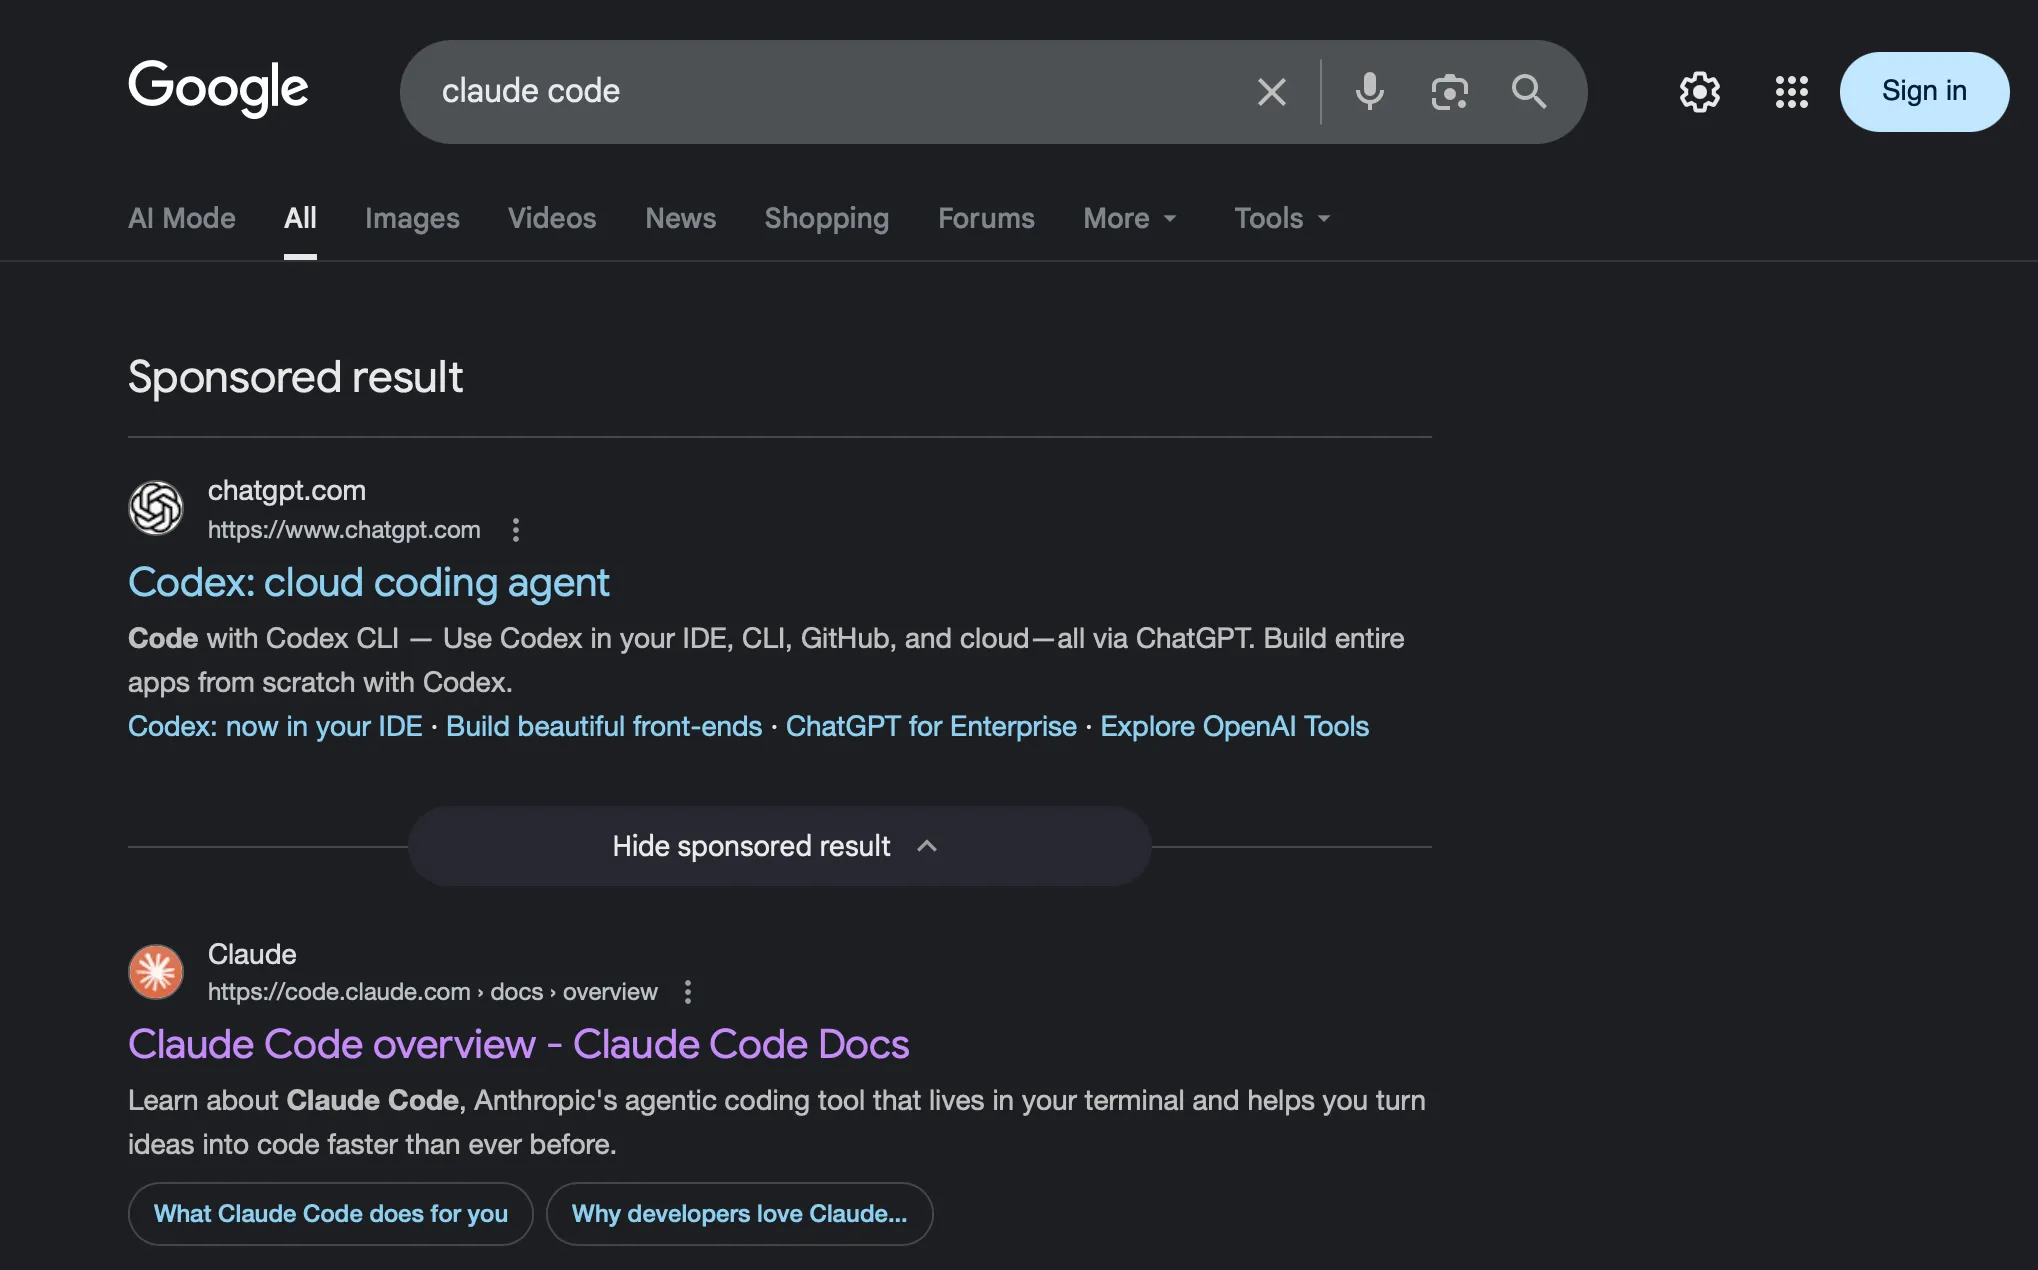Click the Claude starburst favicon
Image resolution: width=2038 pixels, height=1270 pixels.
tap(156, 972)
